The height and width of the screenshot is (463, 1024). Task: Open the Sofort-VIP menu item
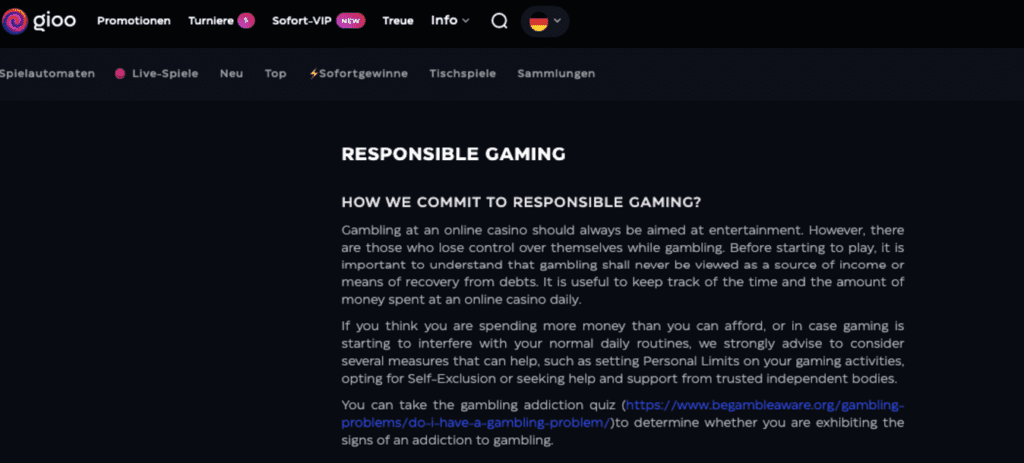(x=303, y=21)
